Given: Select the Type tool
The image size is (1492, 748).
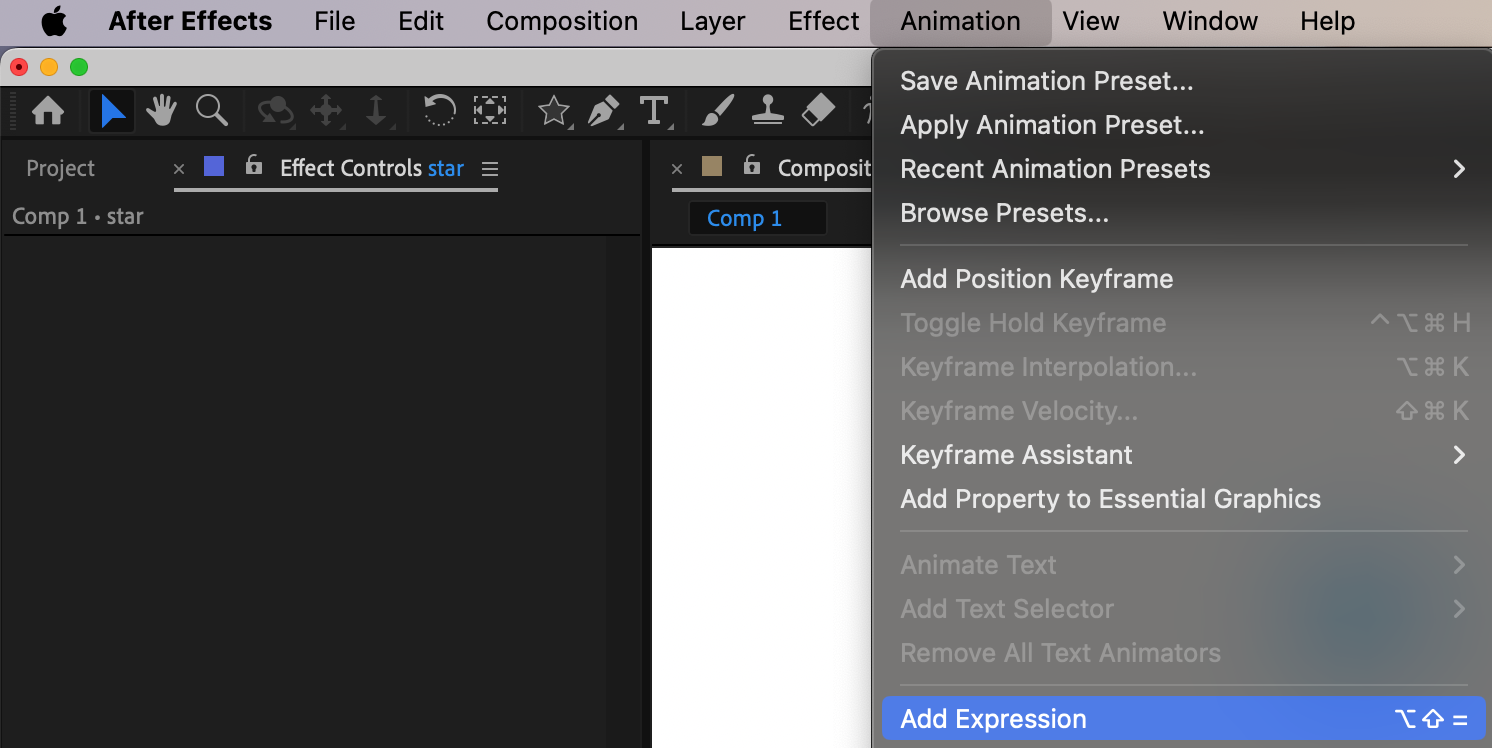Looking at the screenshot, I should click(654, 111).
